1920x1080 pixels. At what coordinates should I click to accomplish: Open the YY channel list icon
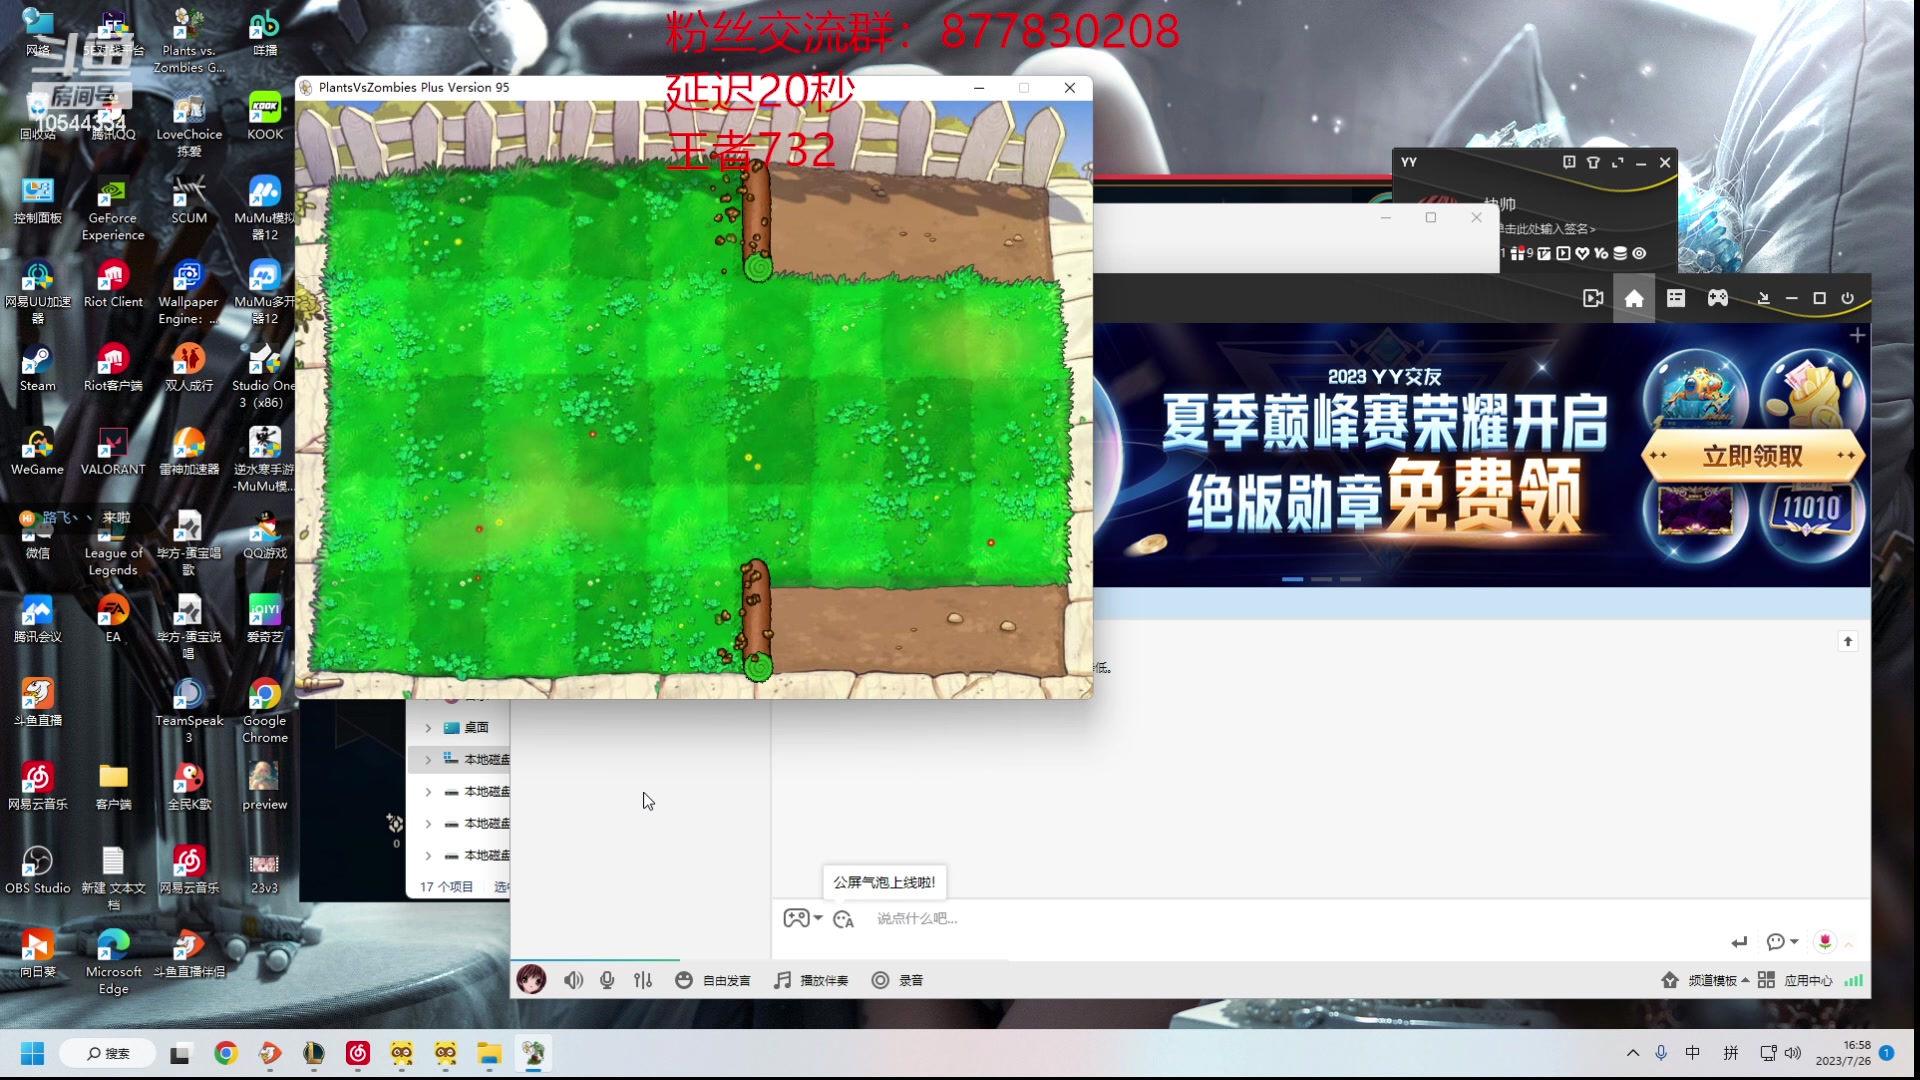1676,299
